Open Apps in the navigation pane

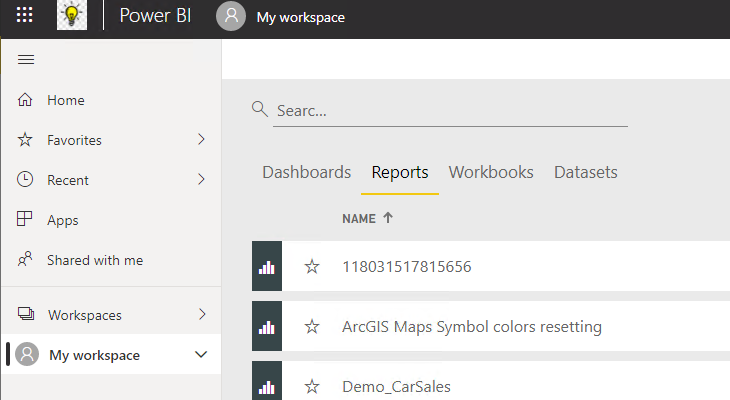pyautogui.click(x=63, y=220)
